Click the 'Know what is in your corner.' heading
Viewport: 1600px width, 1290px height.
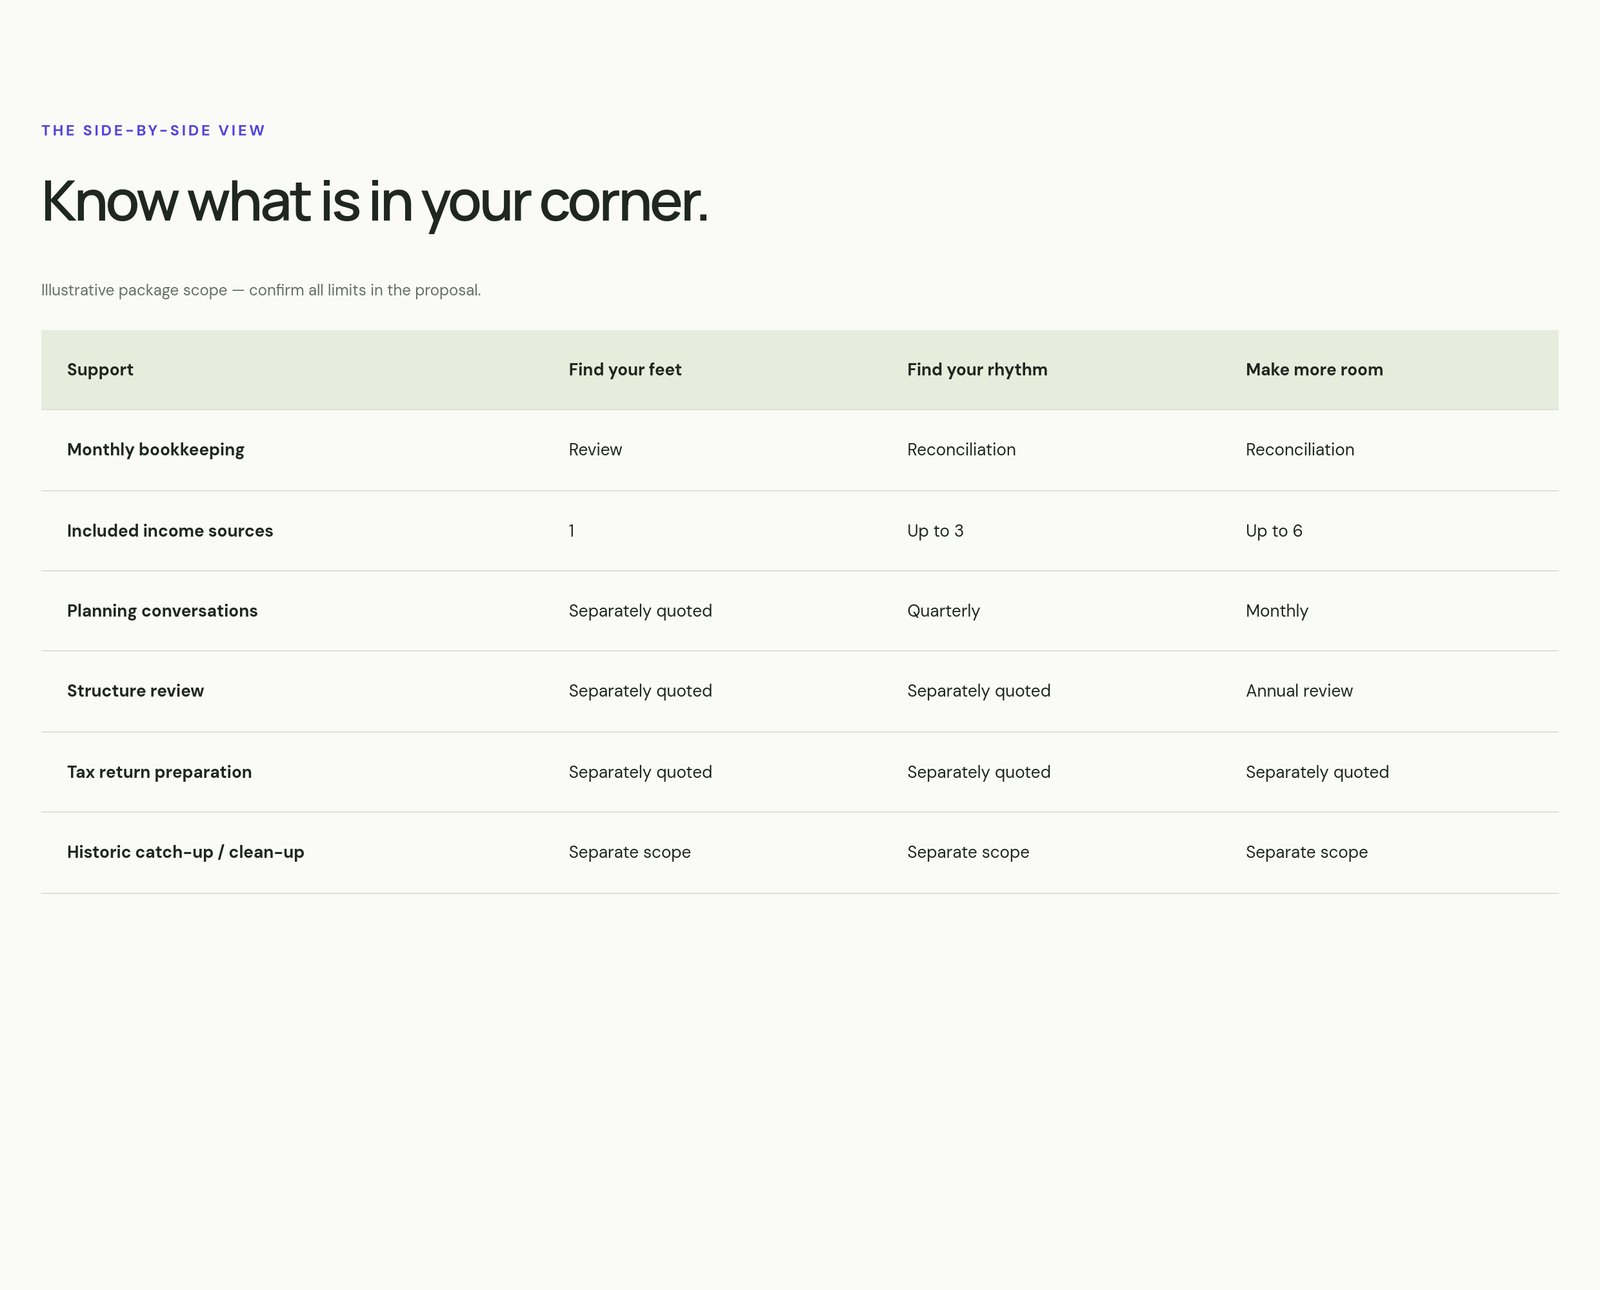tap(374, 202)
